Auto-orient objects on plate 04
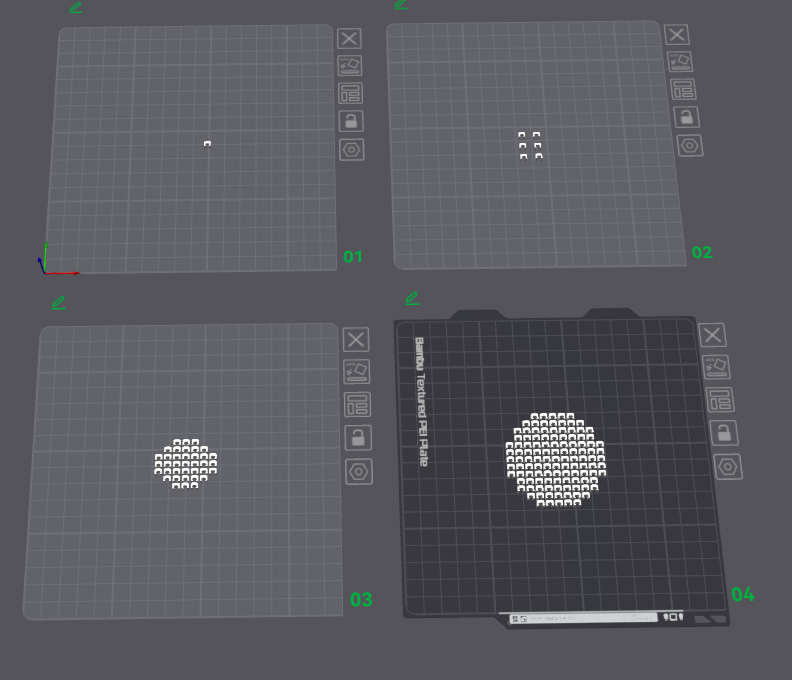 coord(716,367)
